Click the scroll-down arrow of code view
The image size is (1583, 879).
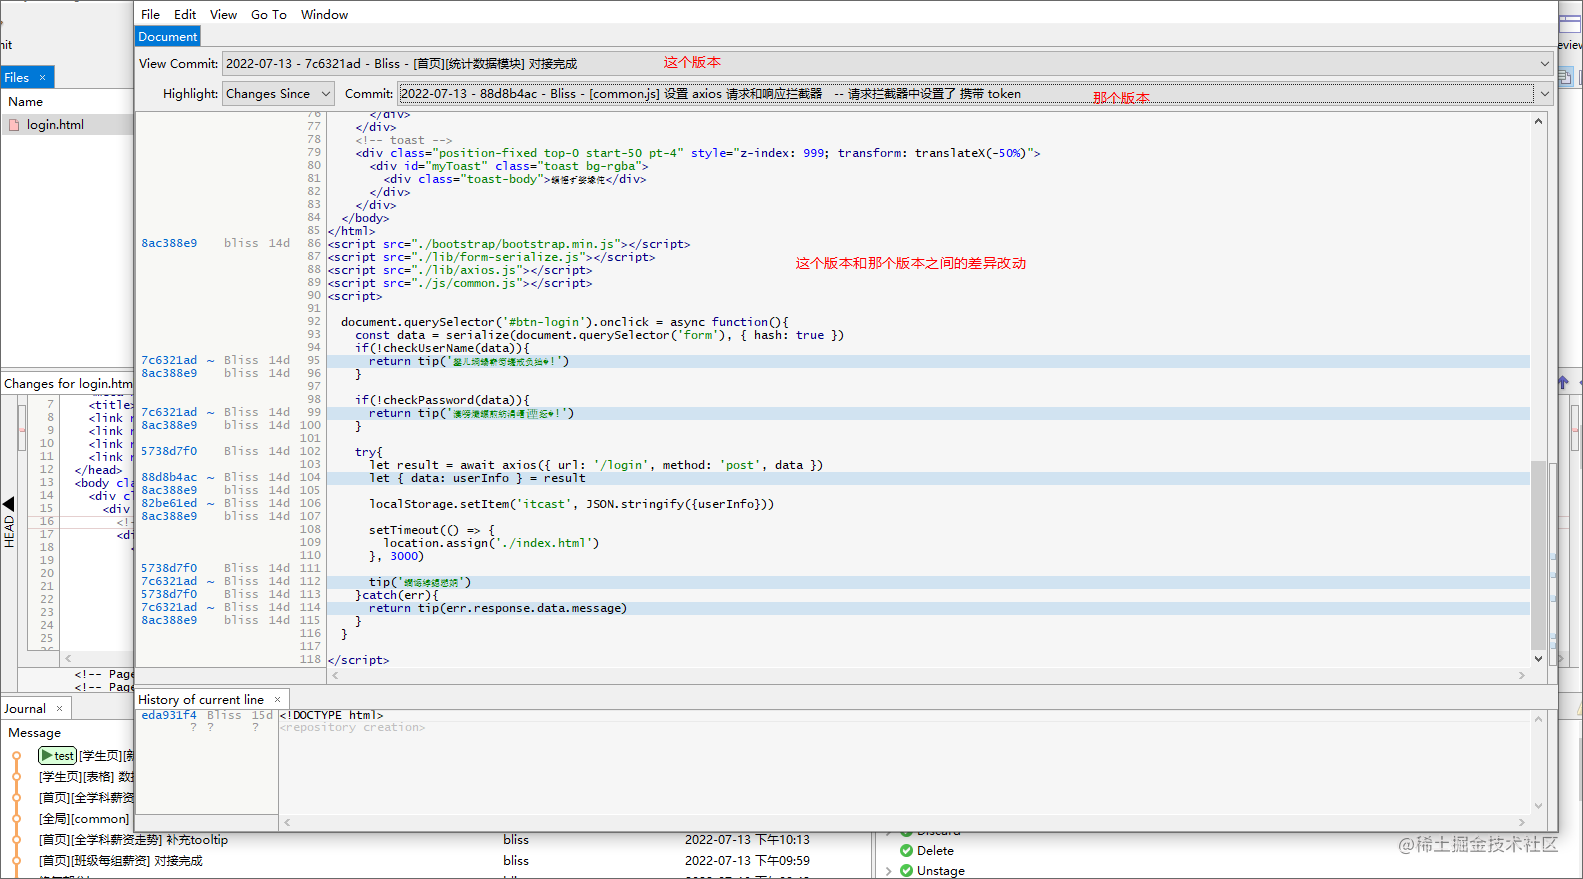1538,658
